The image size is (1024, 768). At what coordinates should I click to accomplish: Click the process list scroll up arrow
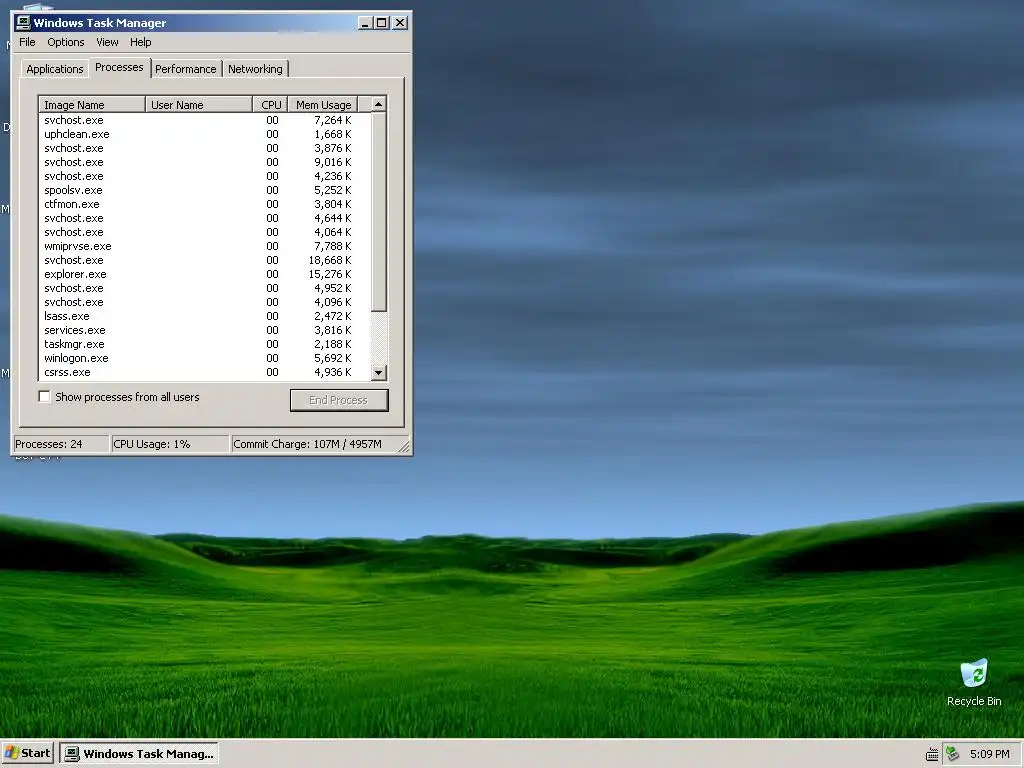[x=379, y=104]
